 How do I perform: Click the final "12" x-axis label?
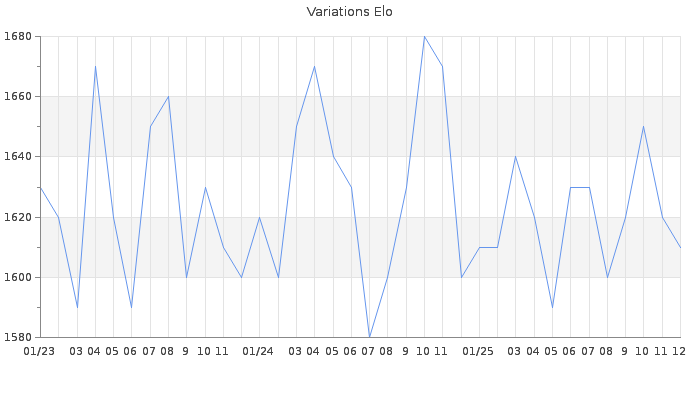click(679, 352)
